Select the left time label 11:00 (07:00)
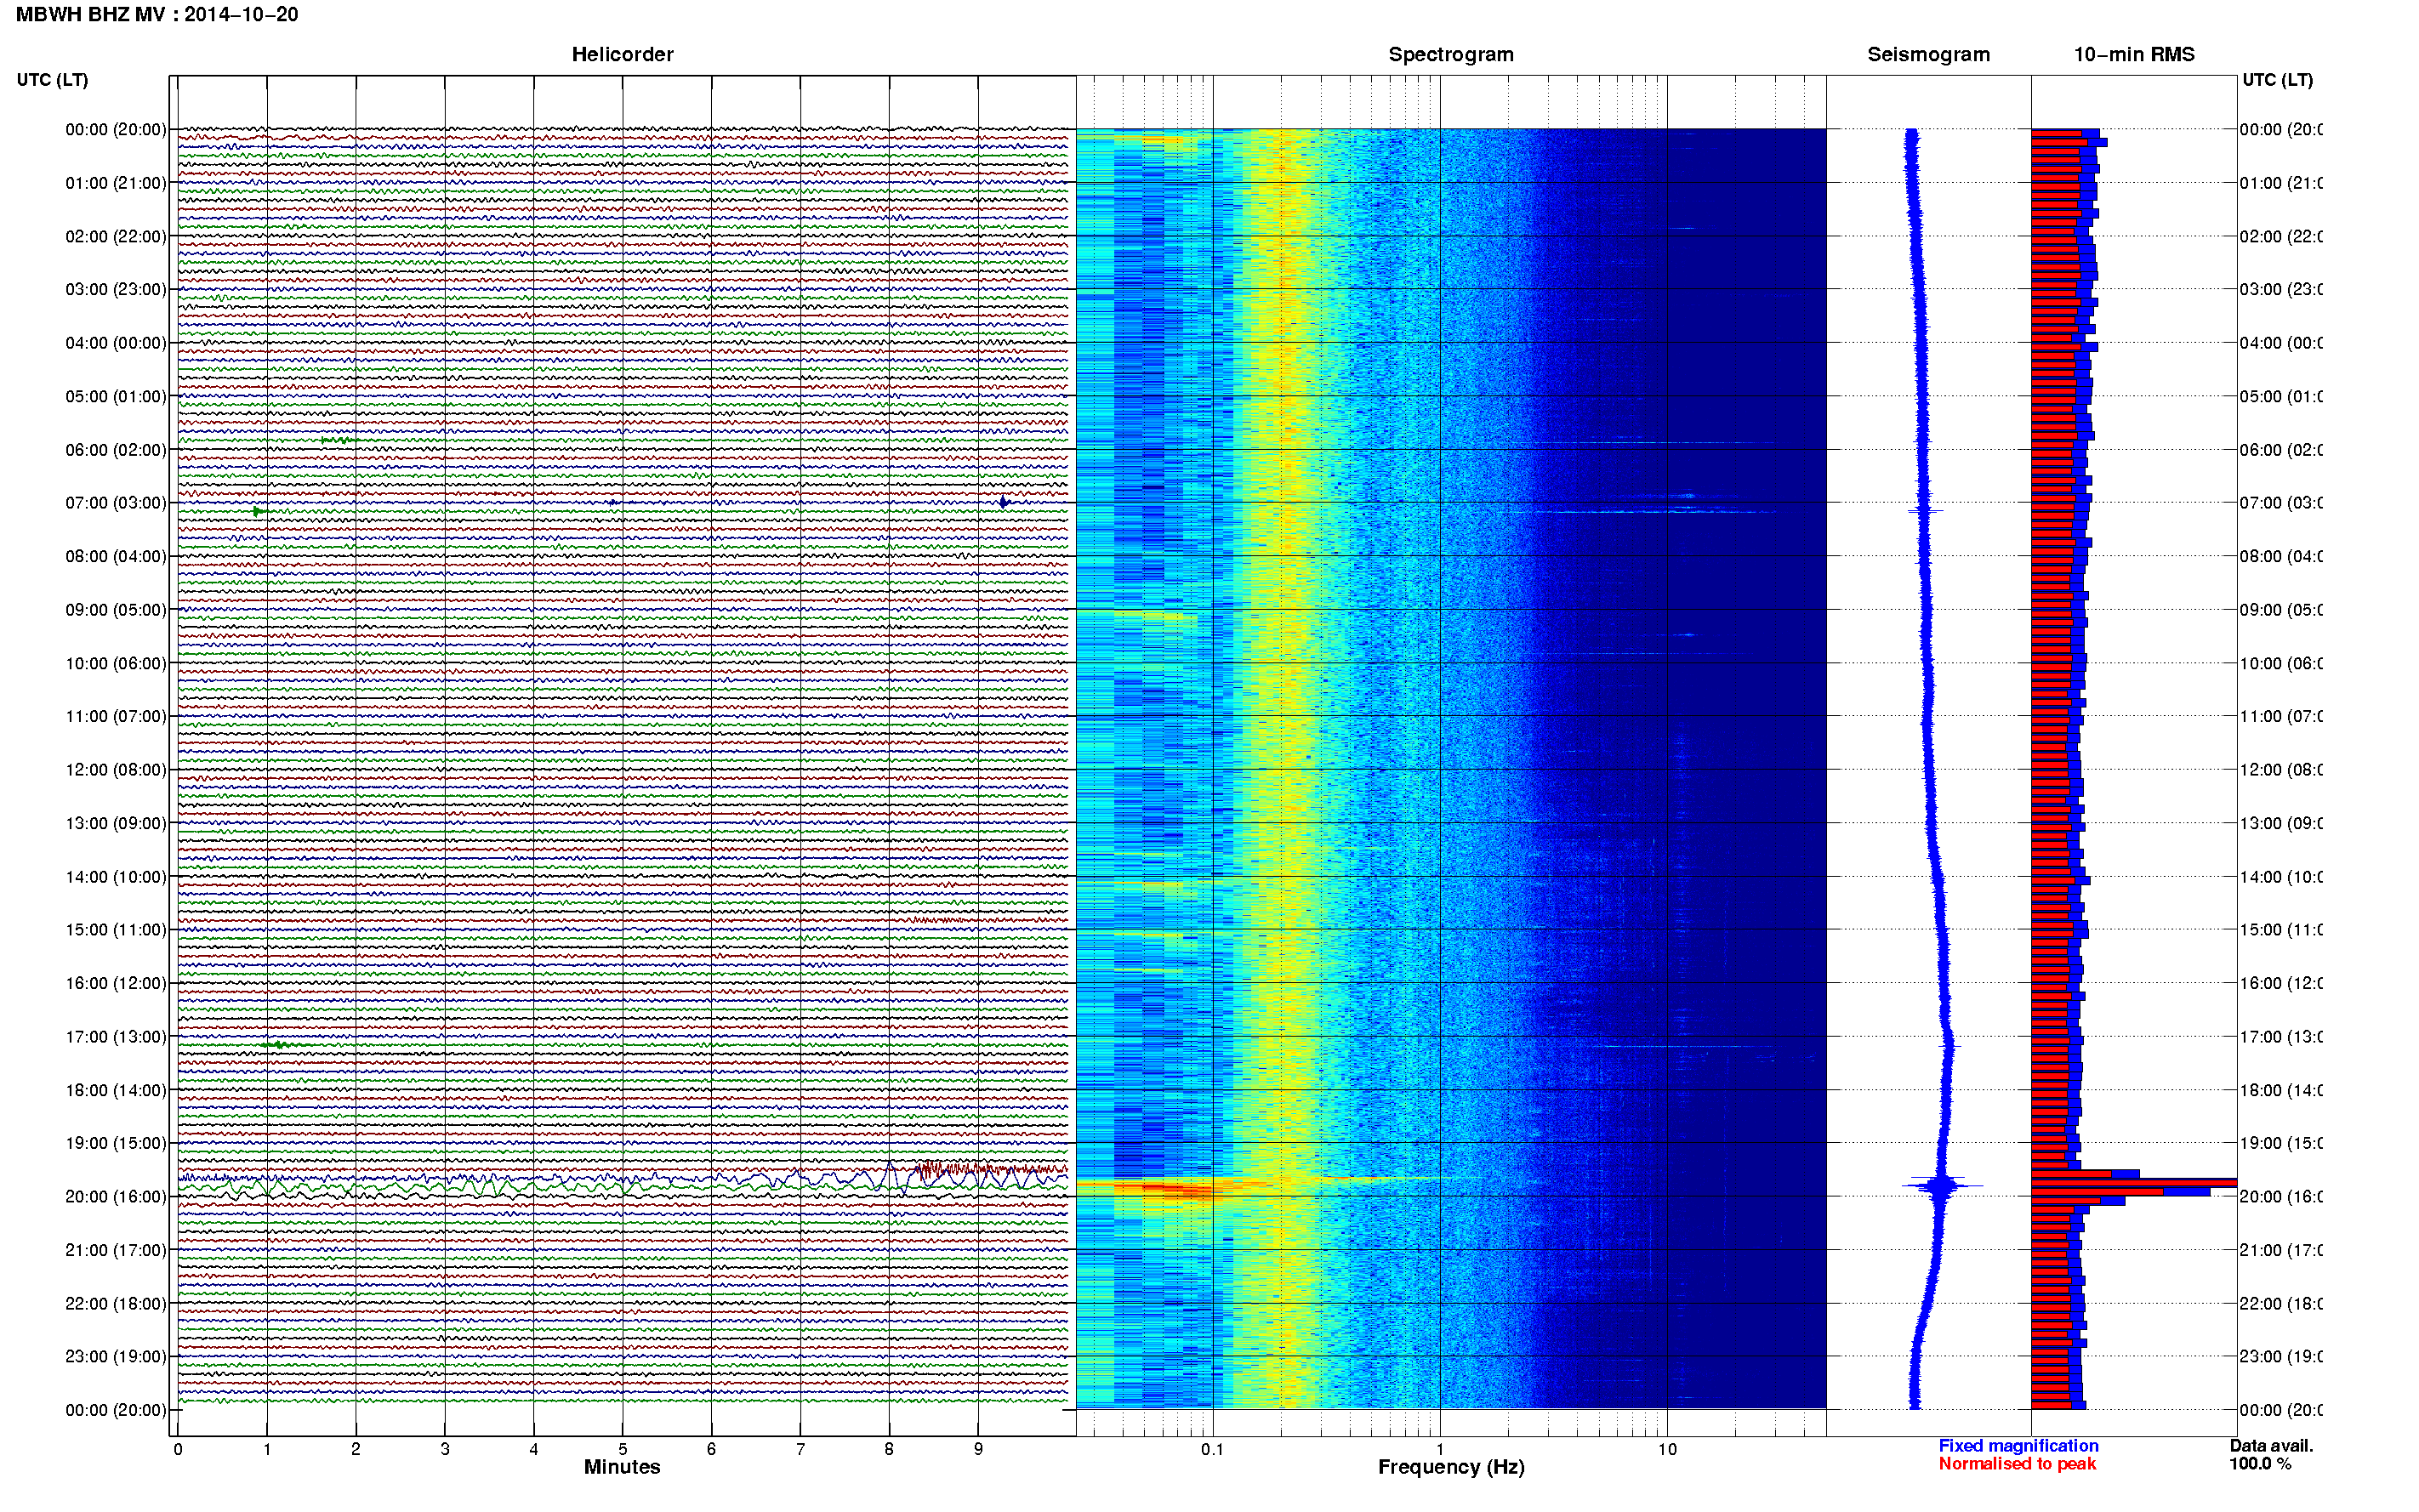 pos(116,716)
